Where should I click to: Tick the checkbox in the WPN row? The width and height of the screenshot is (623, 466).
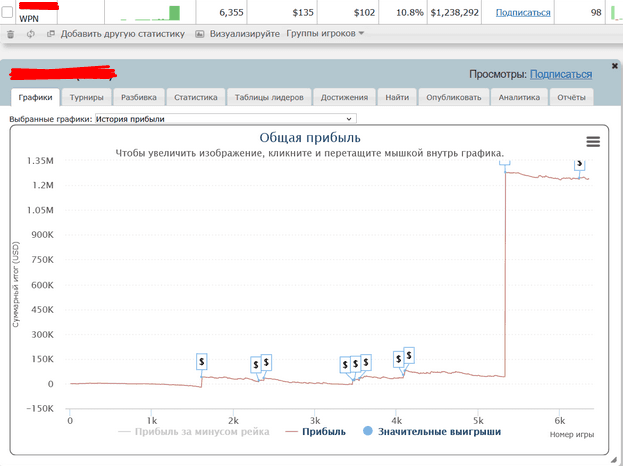[x=7, y=12]
